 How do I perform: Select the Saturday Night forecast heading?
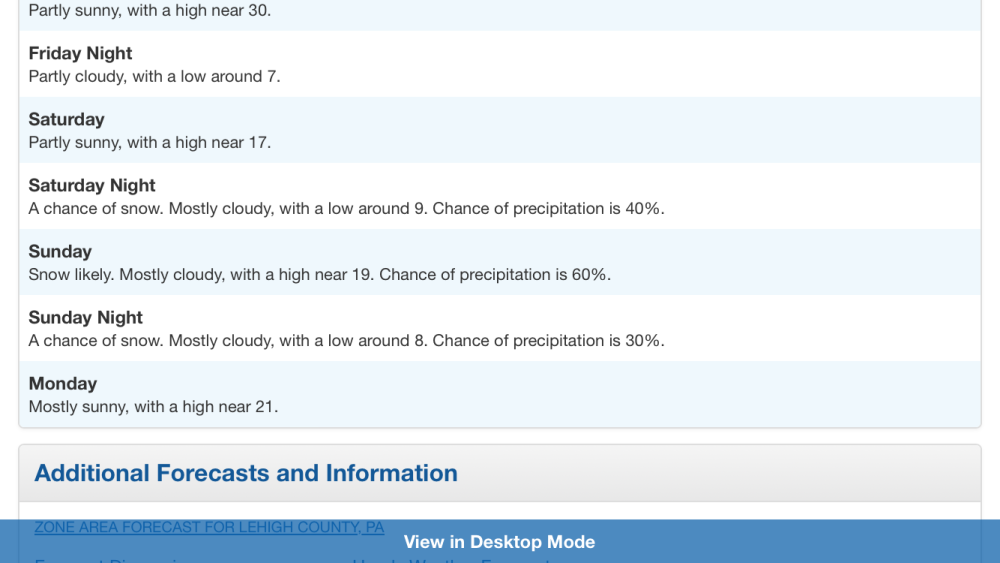click(x=92, y=186)
